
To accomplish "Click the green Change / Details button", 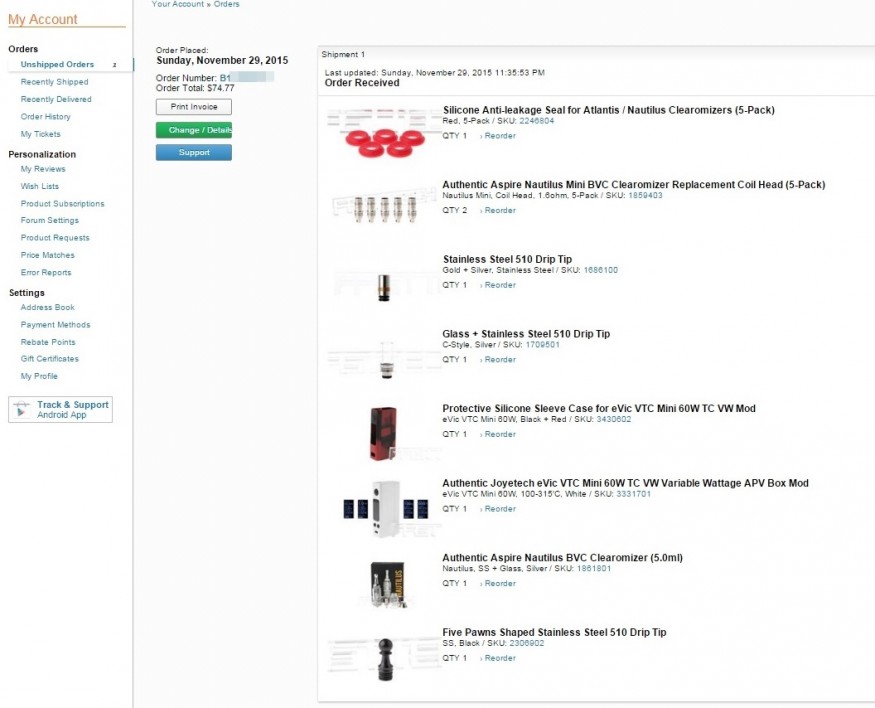I will pos(194,130).
